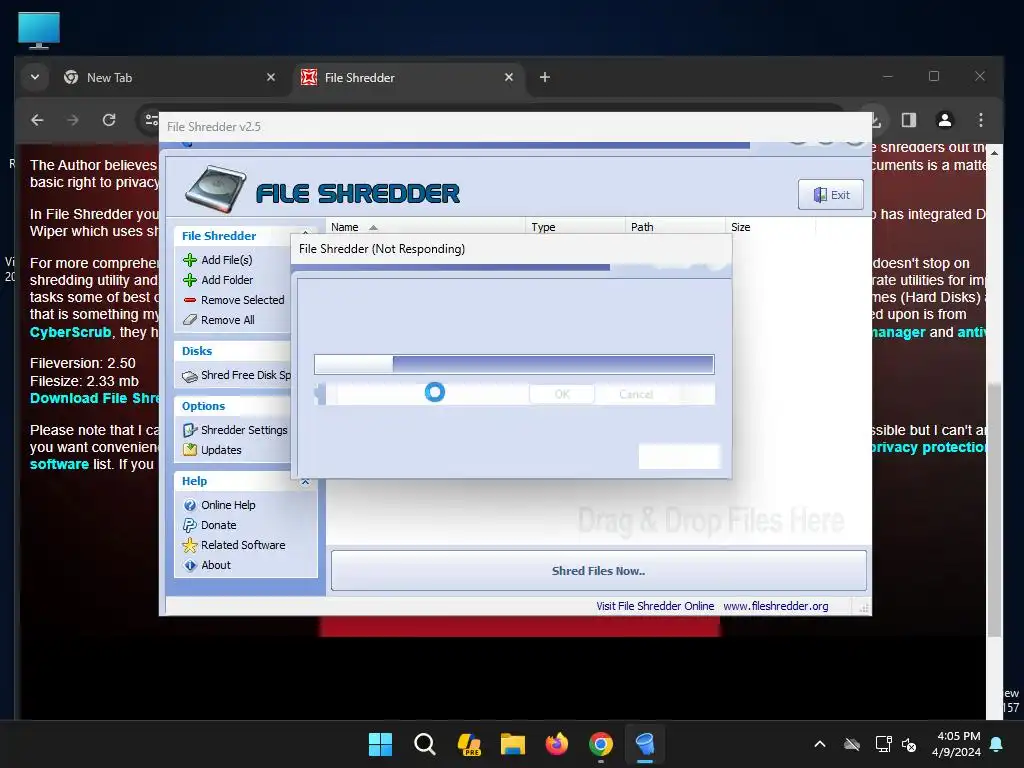The height and width of the screenshot is (768, 1024).
Task: Click the Related Software star icon
Action: pos(190,545)
